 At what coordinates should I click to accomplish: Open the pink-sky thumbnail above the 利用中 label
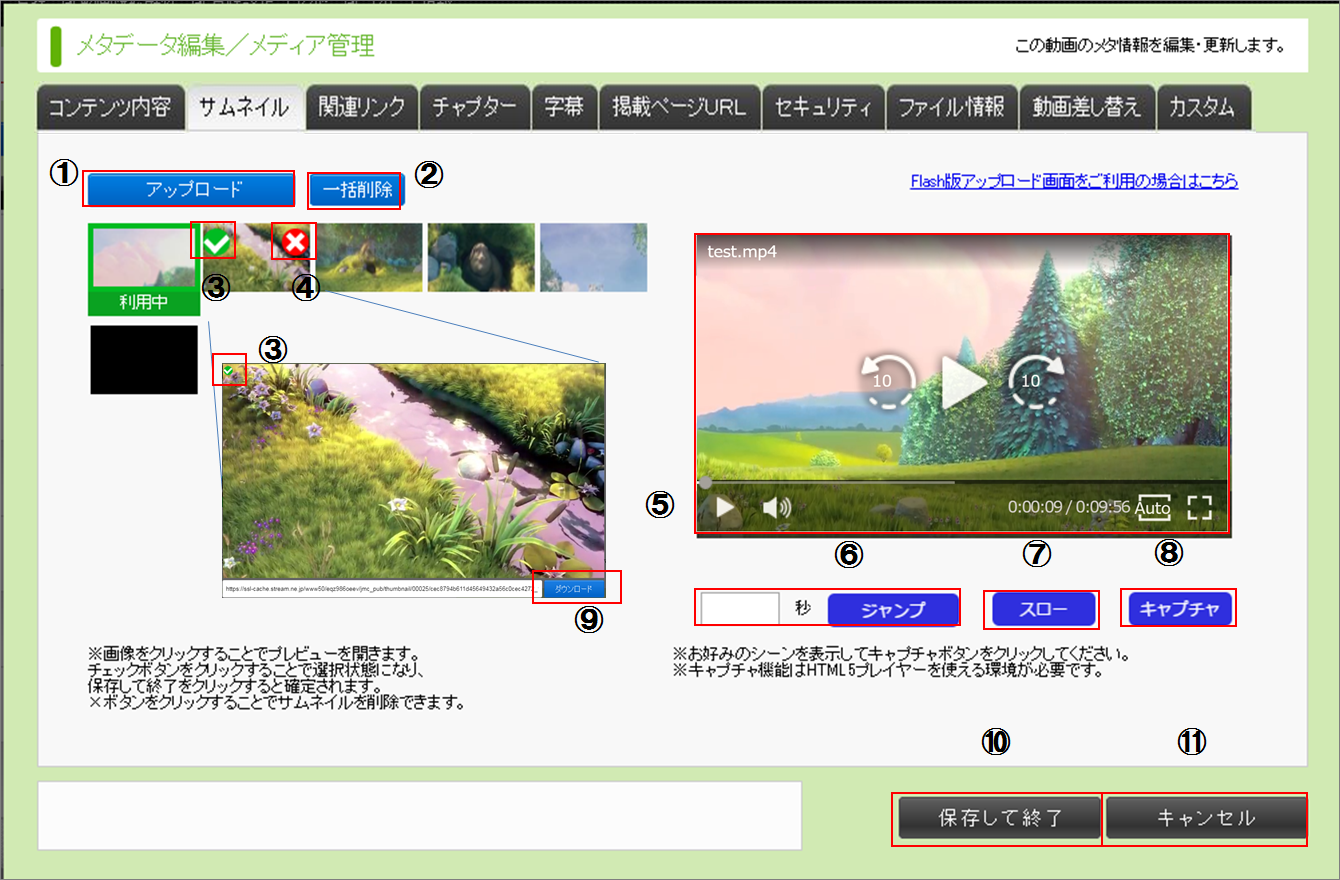tap(145, 259)
